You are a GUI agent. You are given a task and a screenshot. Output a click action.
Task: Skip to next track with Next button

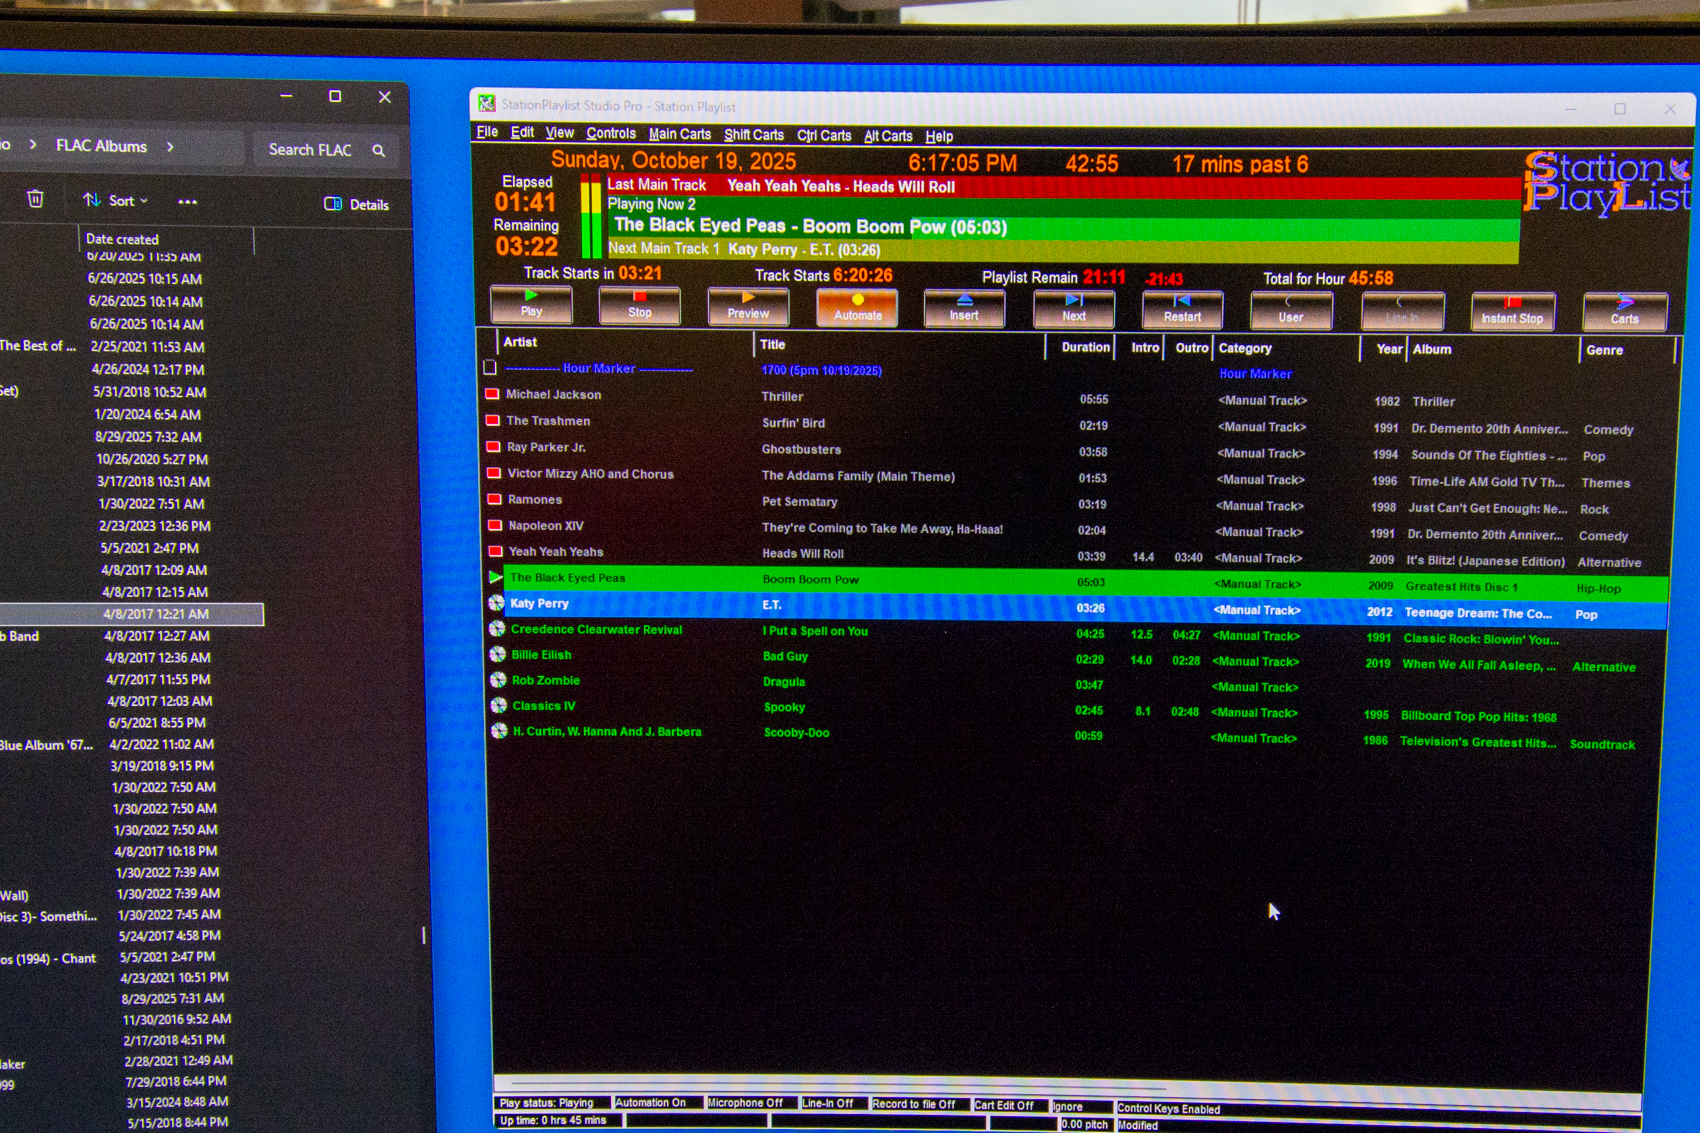(x=1074, y=310)
